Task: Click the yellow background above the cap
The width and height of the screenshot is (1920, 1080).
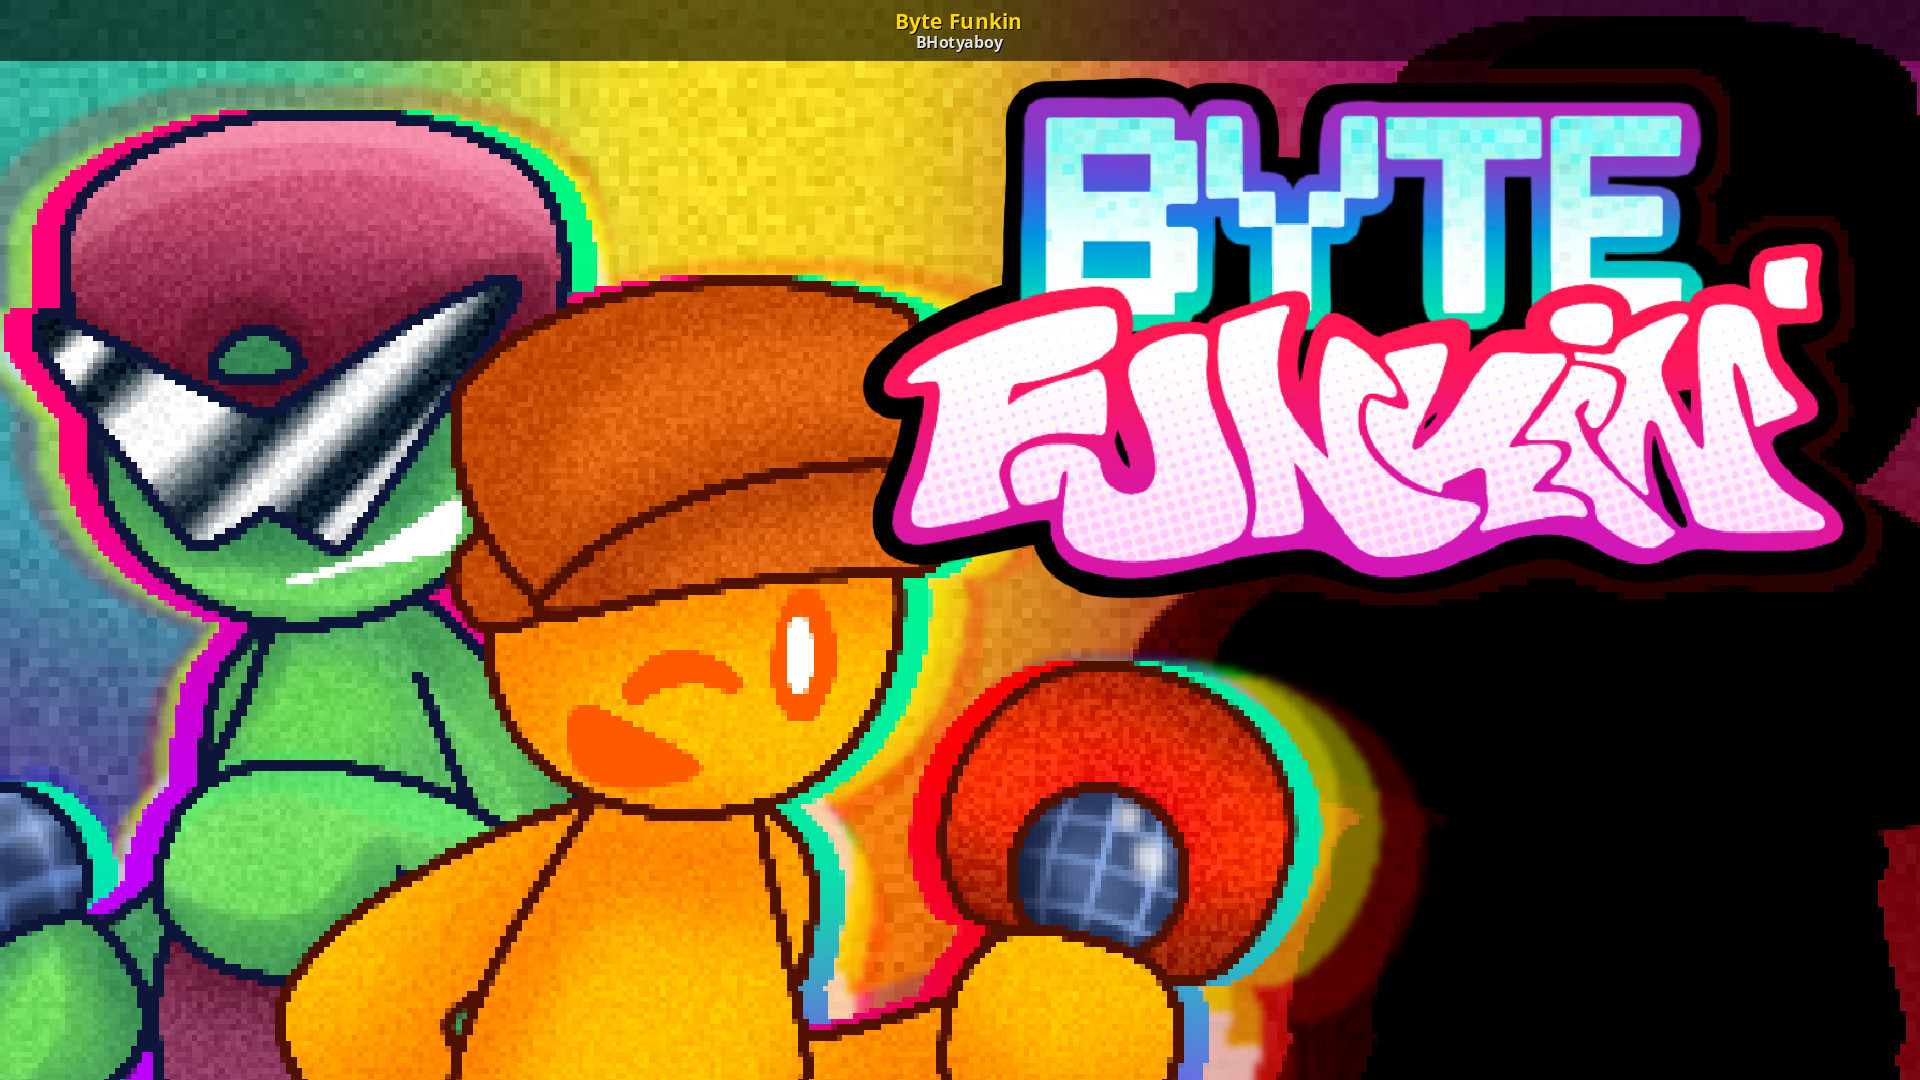Action: (x=760, y=170)
